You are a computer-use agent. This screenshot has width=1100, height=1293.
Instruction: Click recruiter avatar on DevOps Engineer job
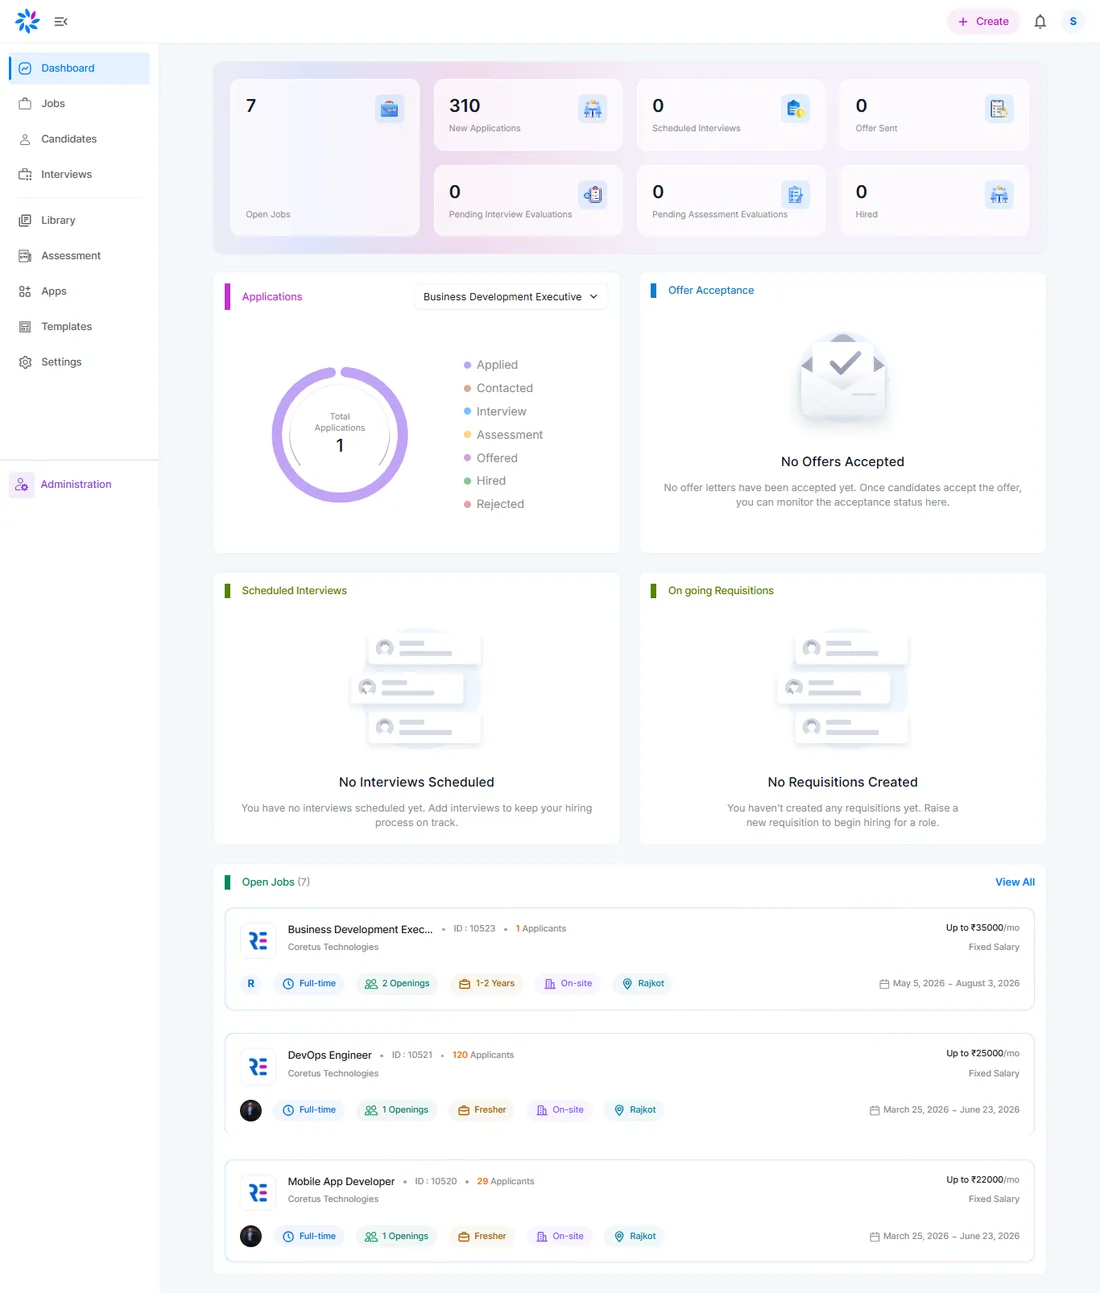[x=251, y=1110]
